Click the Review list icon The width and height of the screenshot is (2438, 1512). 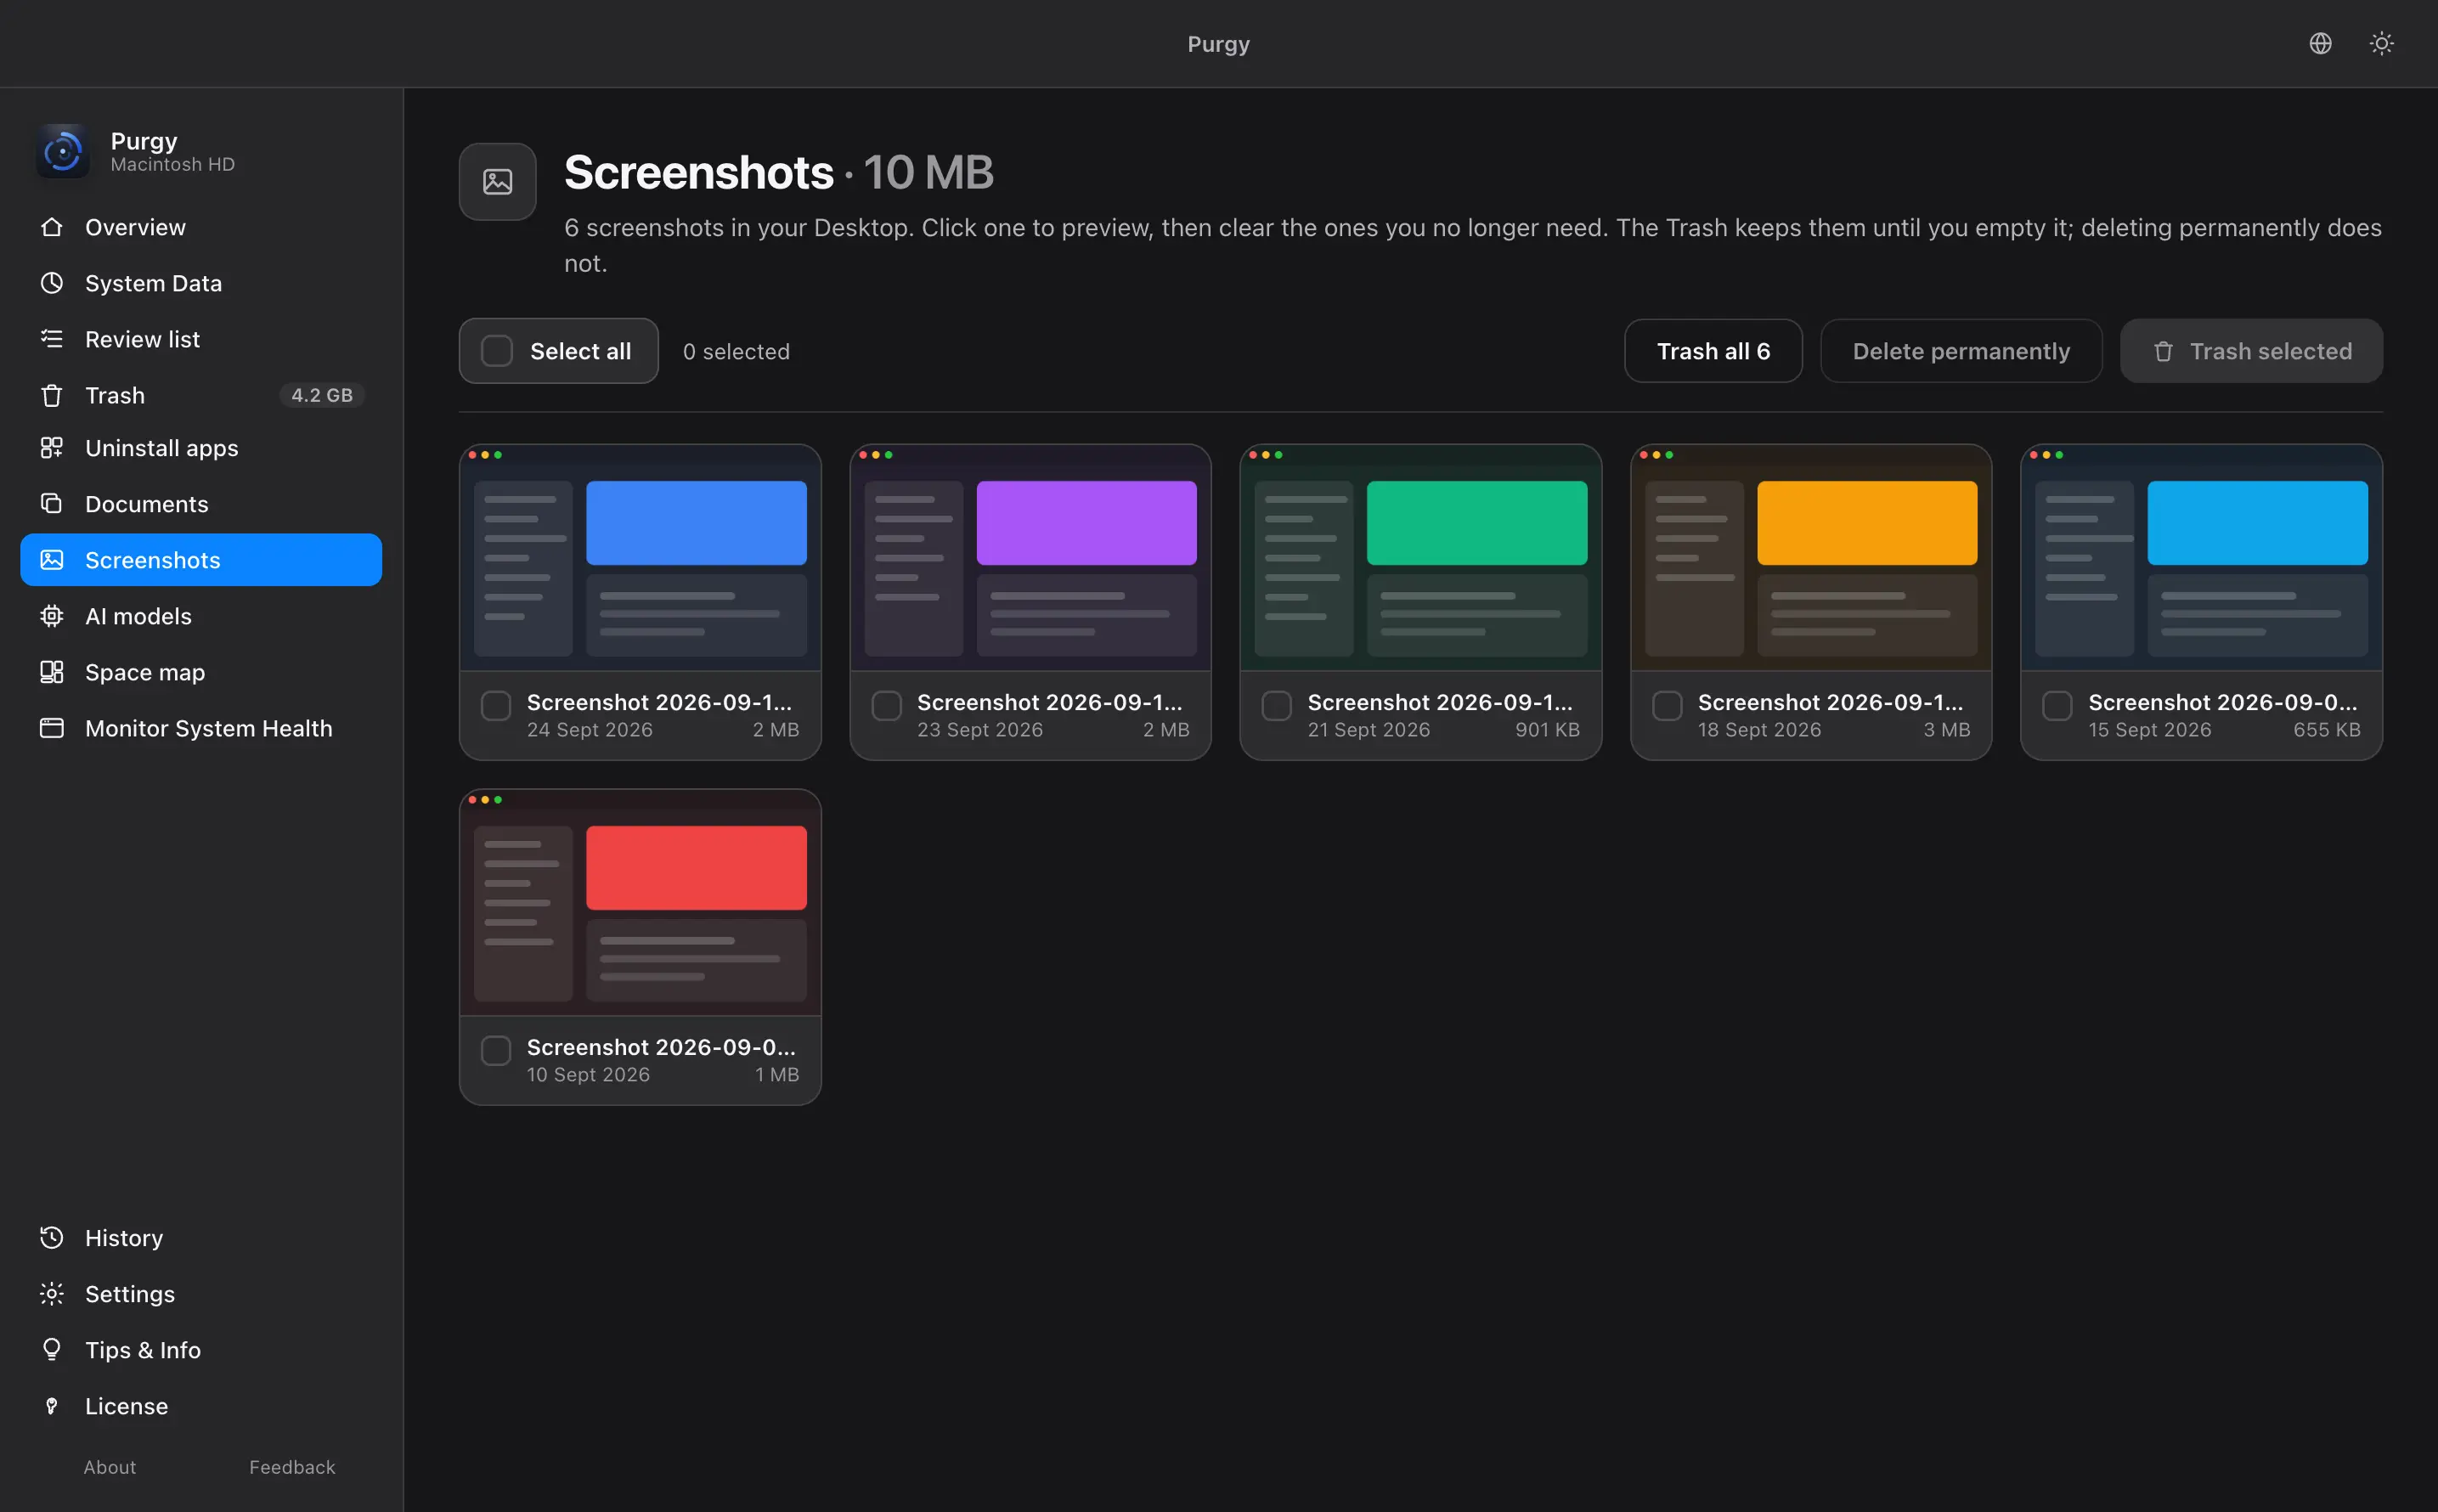pyautogui.click(x=52, y=339)
